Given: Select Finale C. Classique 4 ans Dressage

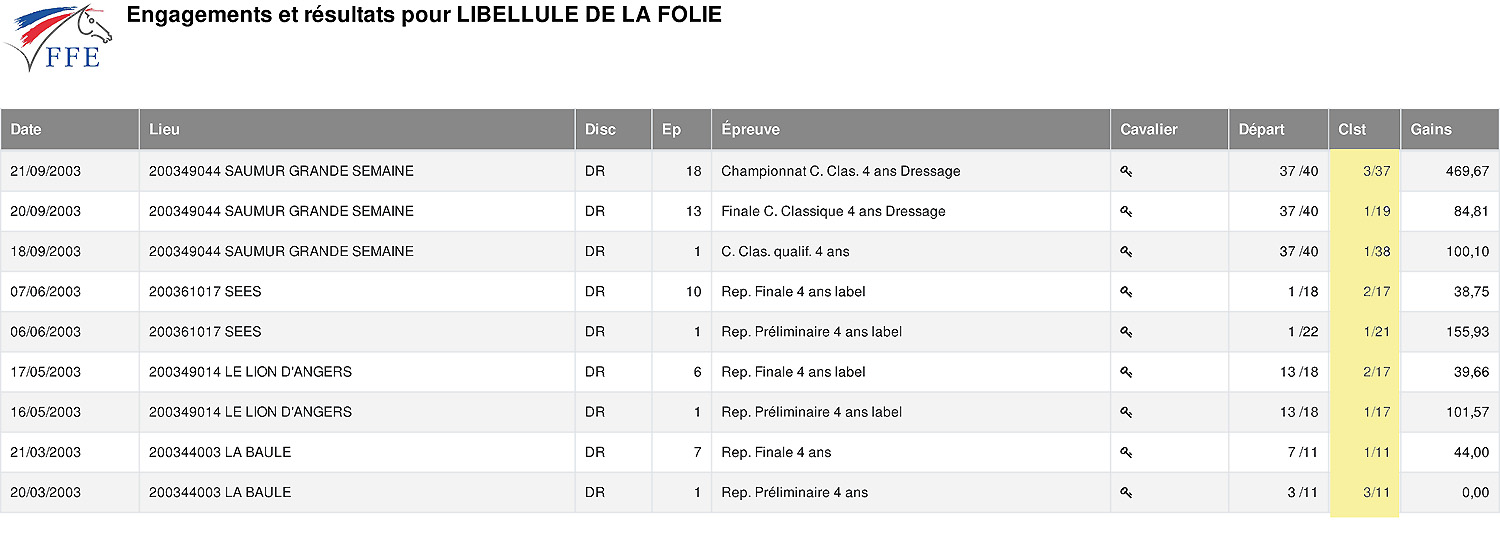Looking at the screenshot, I should [x=833, y=211].
